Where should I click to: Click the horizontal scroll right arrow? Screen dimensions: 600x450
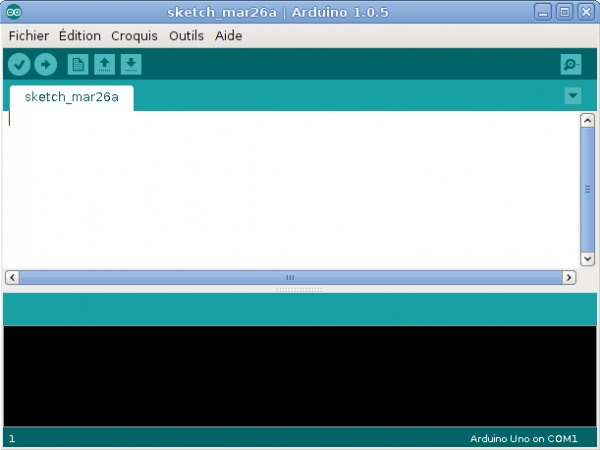coord(568,277)
